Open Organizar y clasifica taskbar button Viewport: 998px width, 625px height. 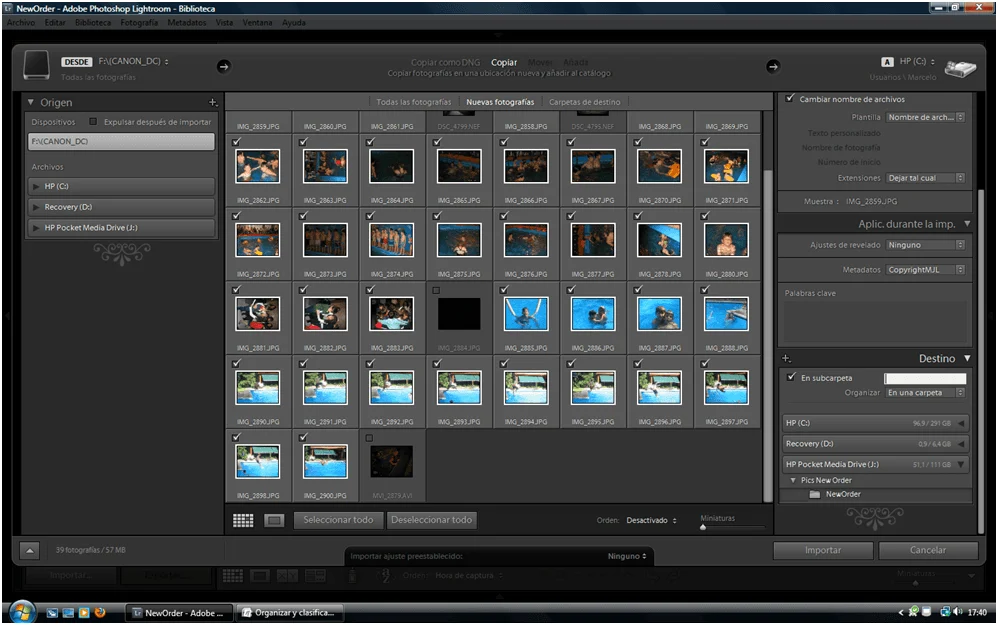click(290, 613)
